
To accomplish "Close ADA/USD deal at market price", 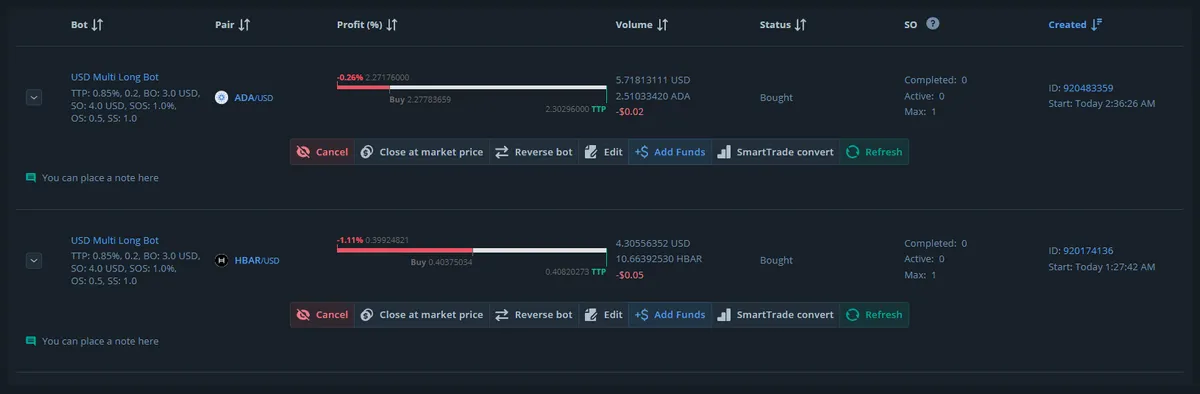I will coord(422,152).
